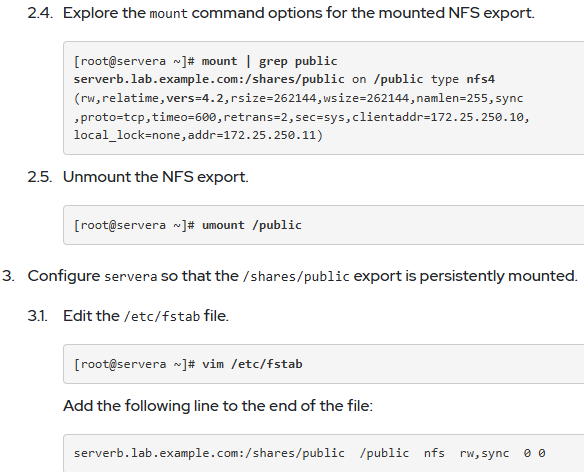Click the "vim /etc/fstab" command
584x472 pixels.
(x=252, y=364)
